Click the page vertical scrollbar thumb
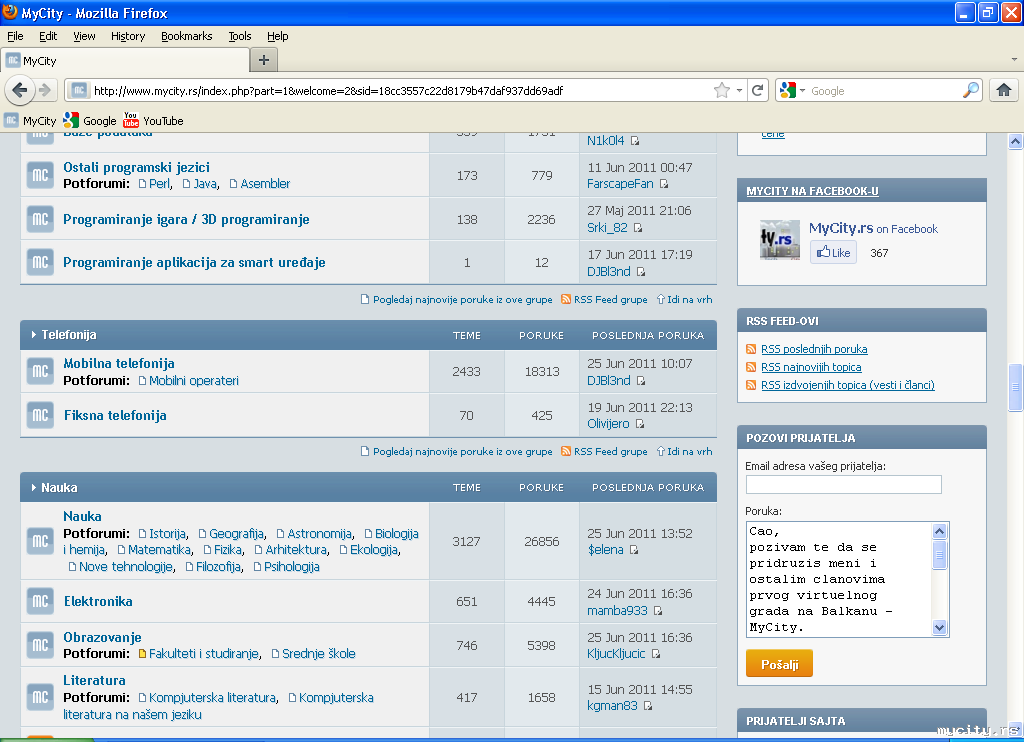 [1015, 387]
